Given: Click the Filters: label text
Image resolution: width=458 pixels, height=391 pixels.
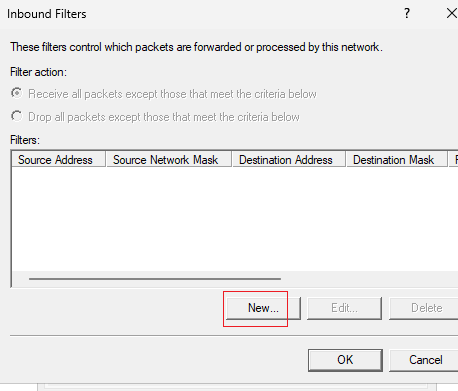Looking at the screenshot, I should coord(25,140).
